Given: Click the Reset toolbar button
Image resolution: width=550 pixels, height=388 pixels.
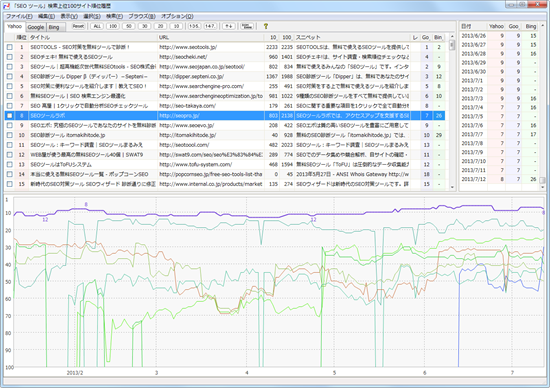Looking at the screenshot, I should [x=78, y=26].
